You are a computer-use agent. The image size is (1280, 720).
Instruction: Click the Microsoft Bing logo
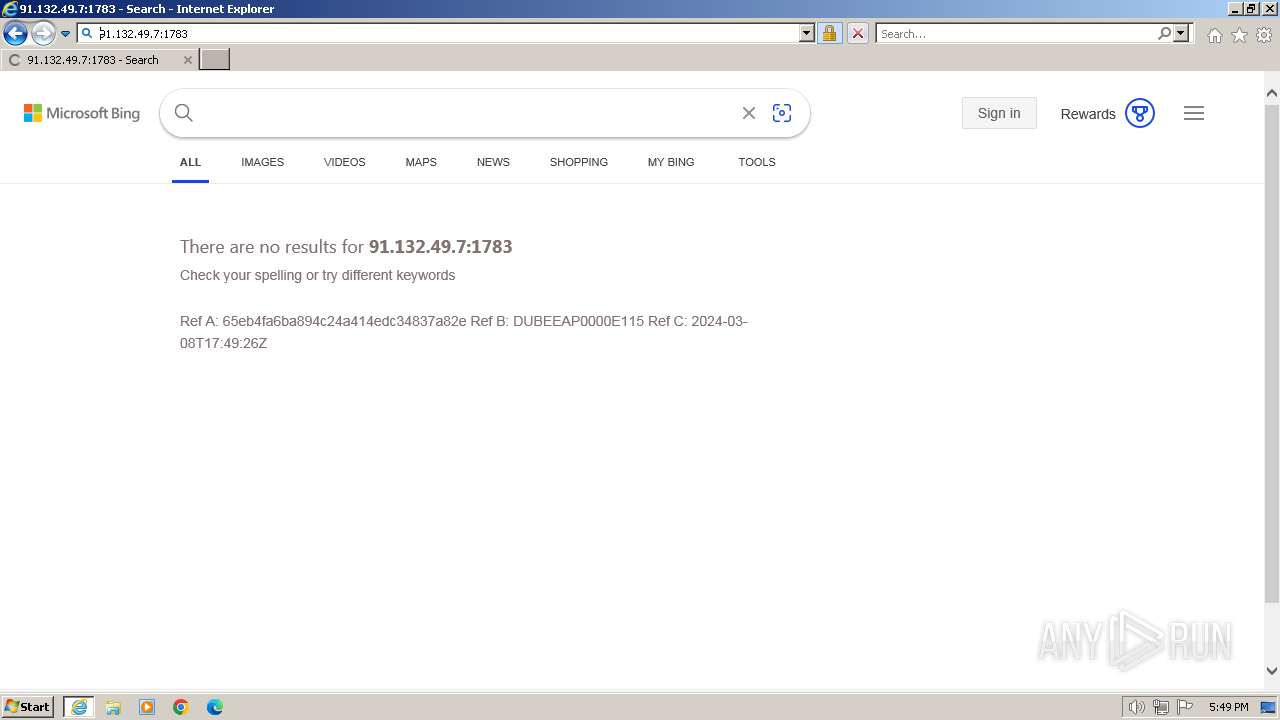pyautogui.click(x=82, y=113)
